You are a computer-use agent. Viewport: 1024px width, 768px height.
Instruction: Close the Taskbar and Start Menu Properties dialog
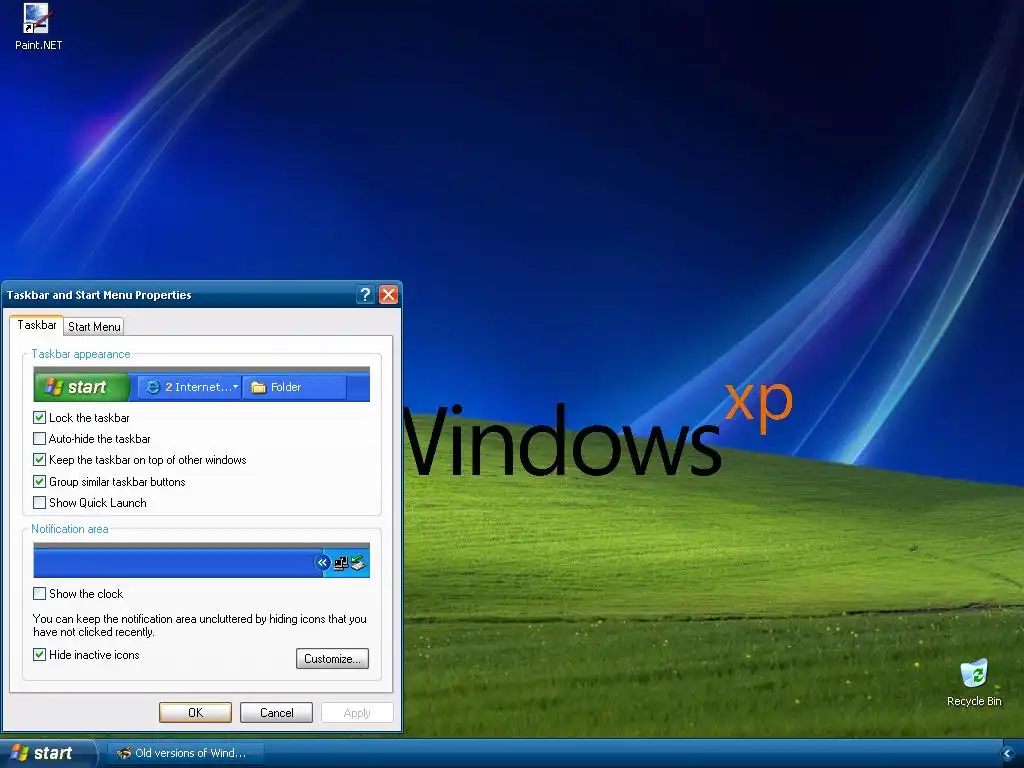click(389, 295)
